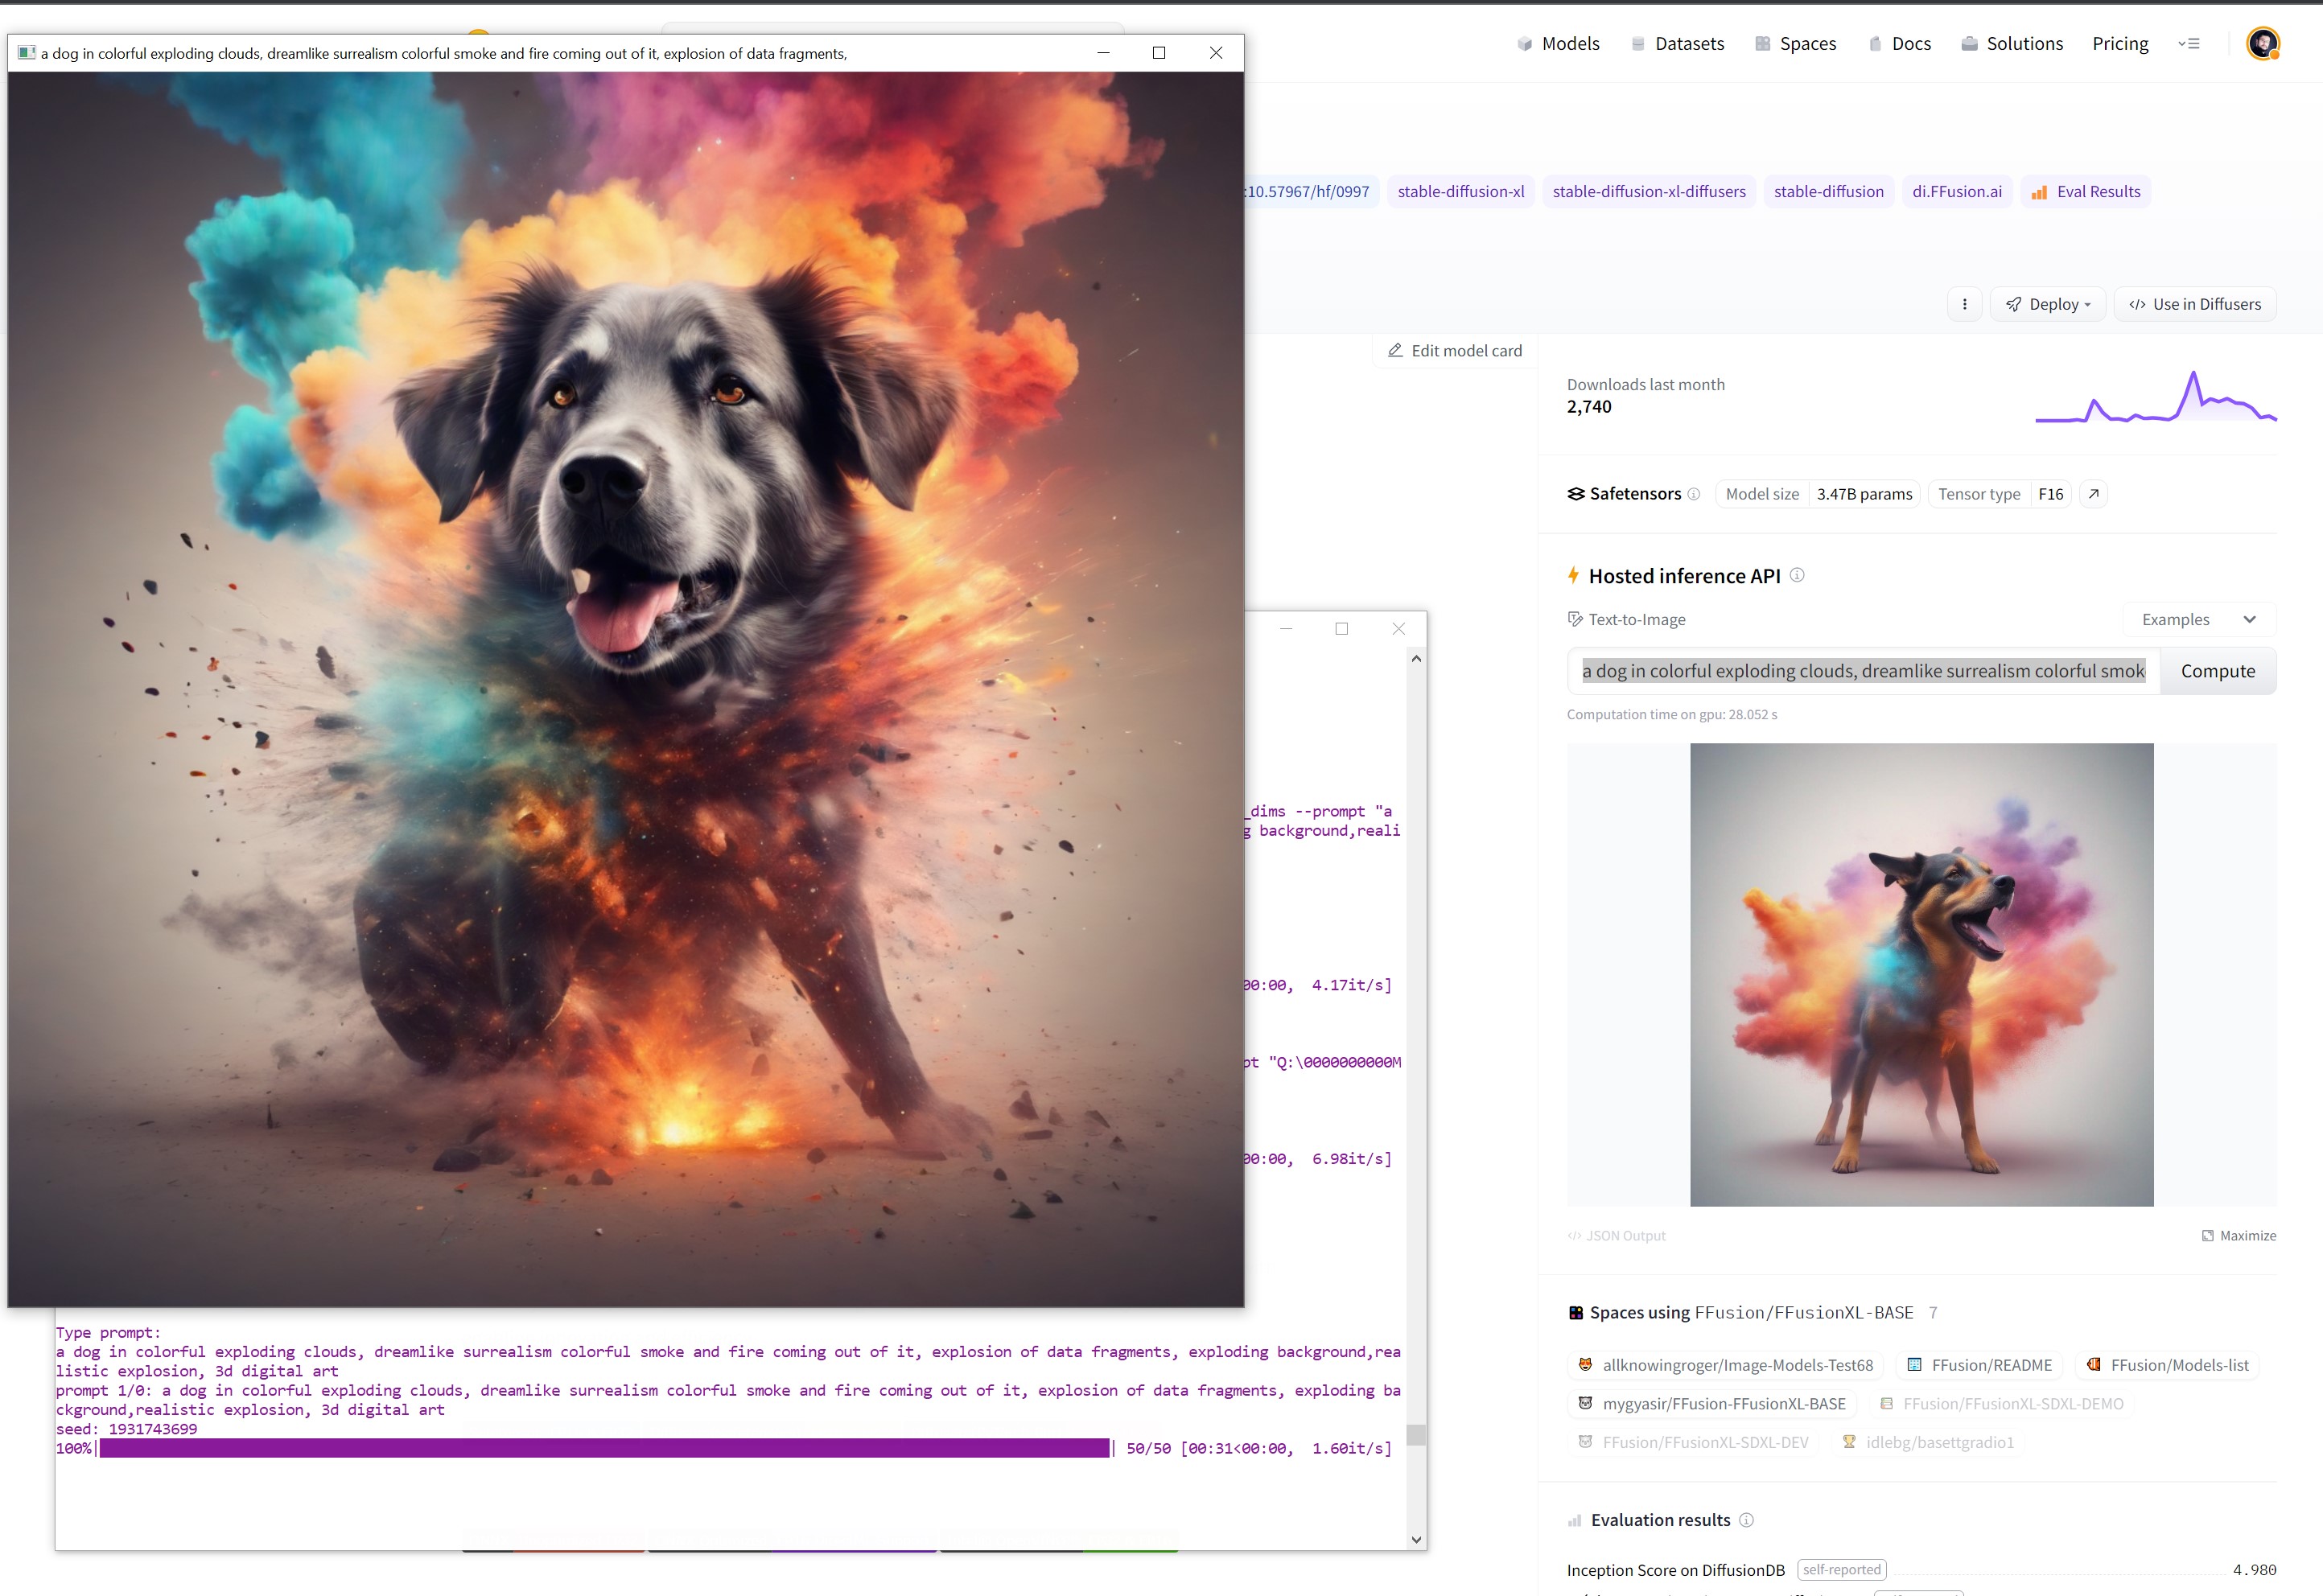Open the Deploy dropdown

tap(2047, 304)
